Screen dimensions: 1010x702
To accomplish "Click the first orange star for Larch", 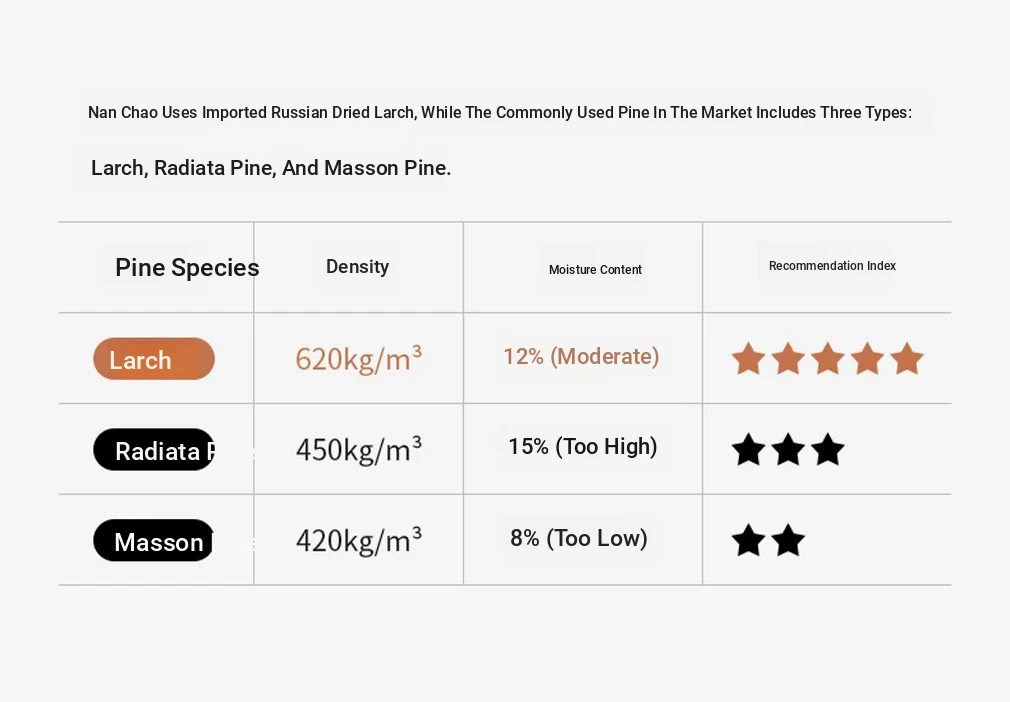I will pyautogui.click(x=748, y=359).
